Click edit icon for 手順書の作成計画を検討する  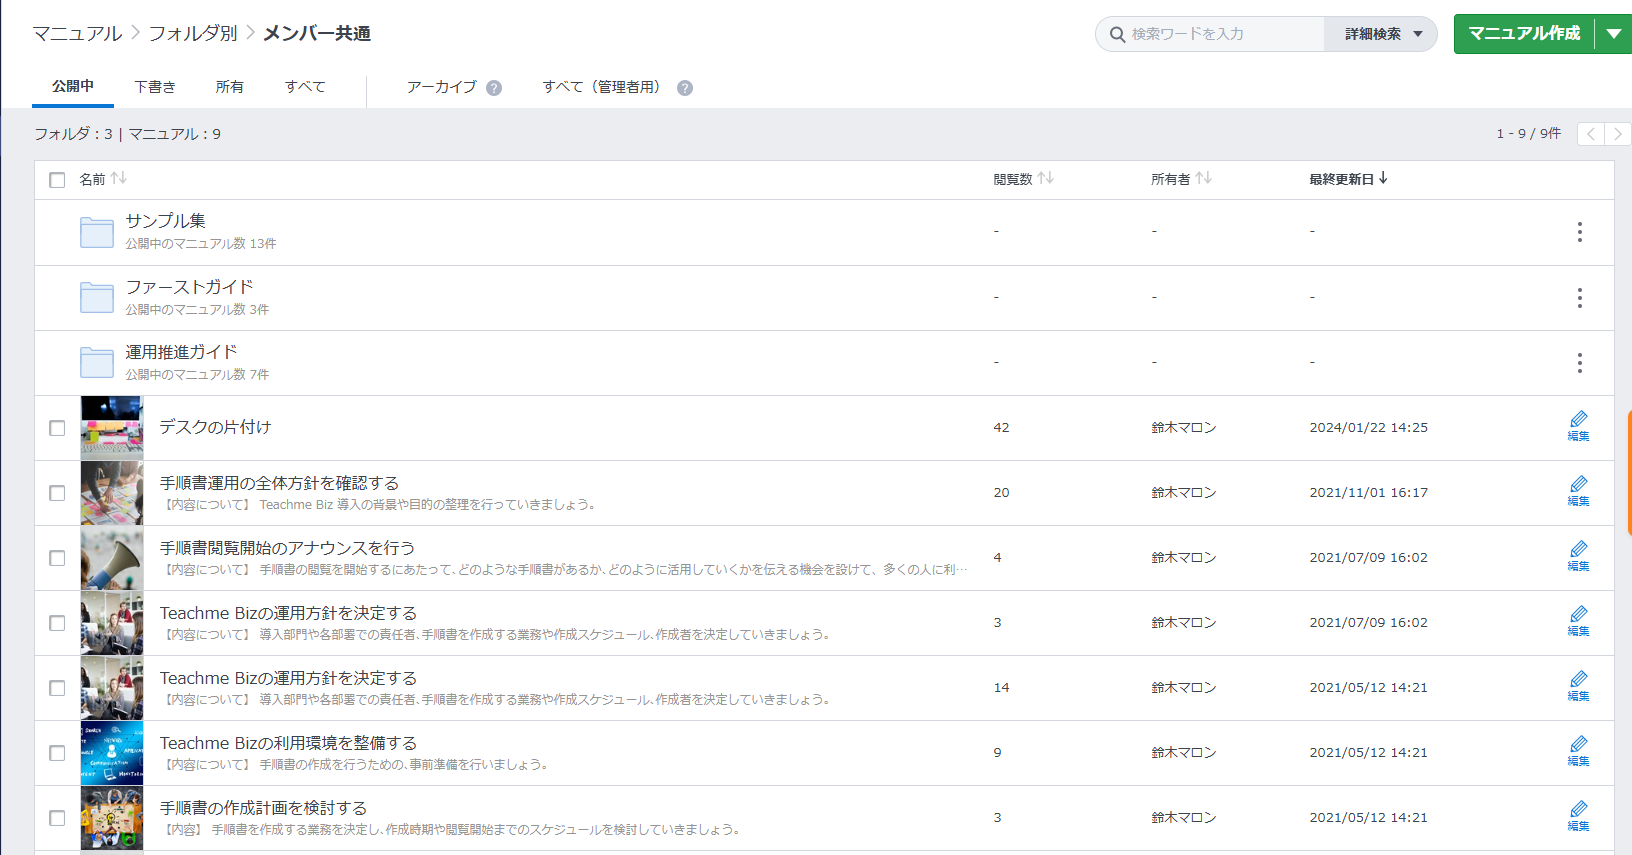click(x=1578, y=815)
